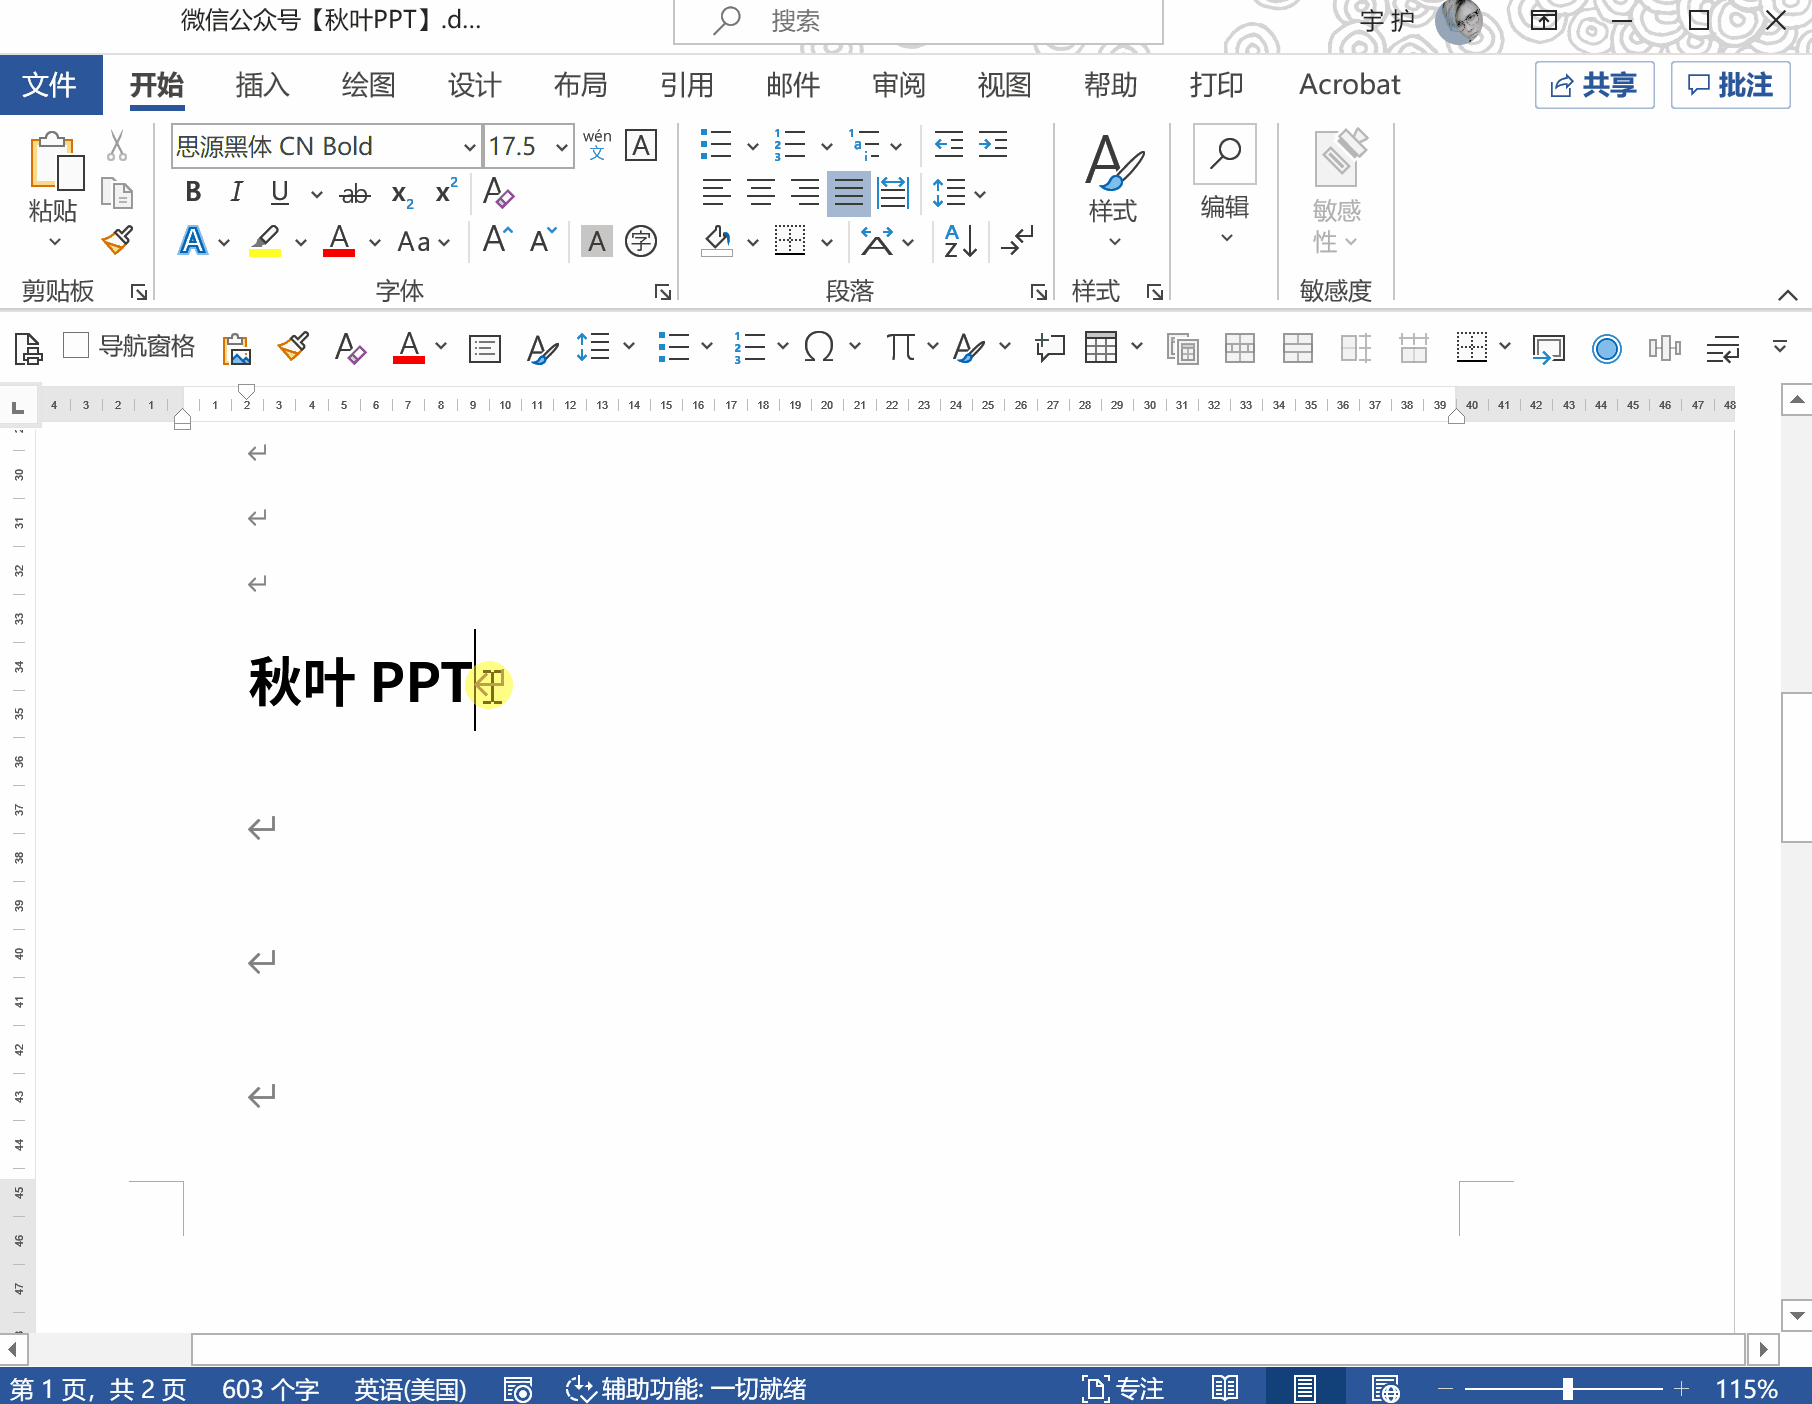This screenshot has width=1812, height=1404.
Task: Toggle italic formatting
Action: pyautogui.click(x=237, y=192)
